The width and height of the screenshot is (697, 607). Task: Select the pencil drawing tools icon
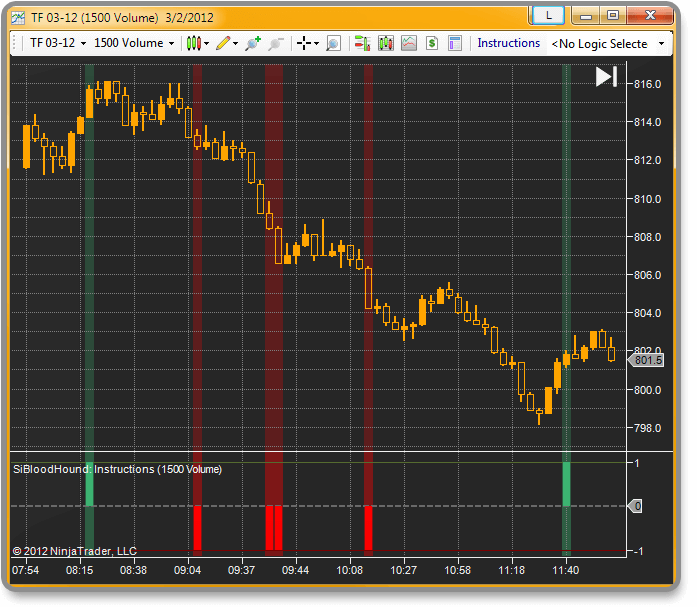(223, 43)
